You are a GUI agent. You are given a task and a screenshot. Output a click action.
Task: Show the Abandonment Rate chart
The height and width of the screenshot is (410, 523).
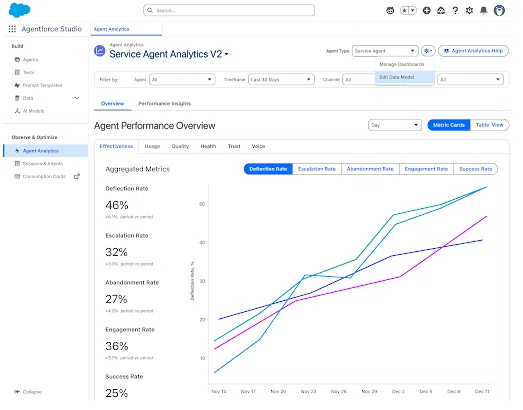(x=370, y=169)
